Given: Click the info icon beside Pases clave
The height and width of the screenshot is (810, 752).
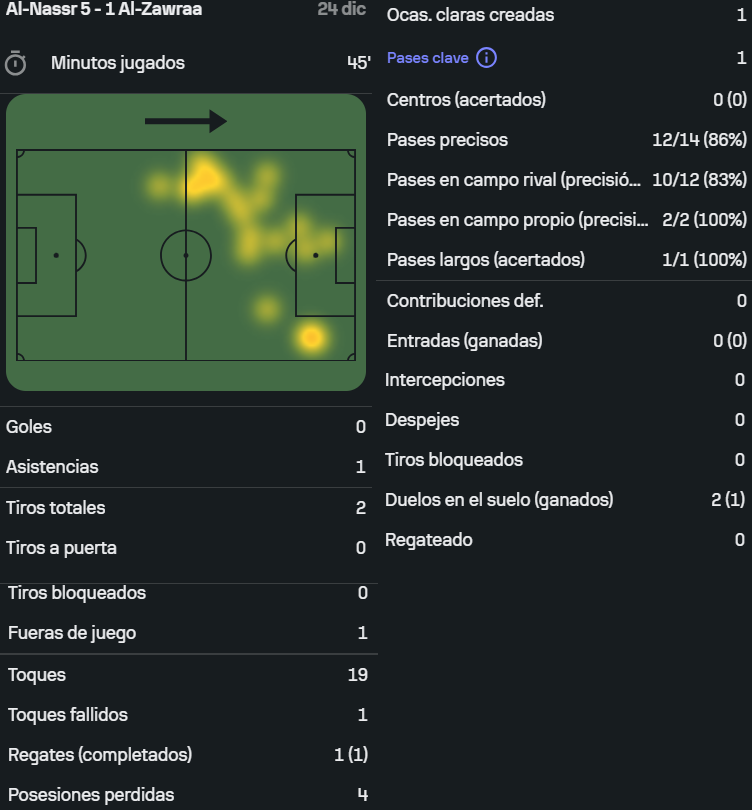Looking at the screenshot, I should click(486, 58).
